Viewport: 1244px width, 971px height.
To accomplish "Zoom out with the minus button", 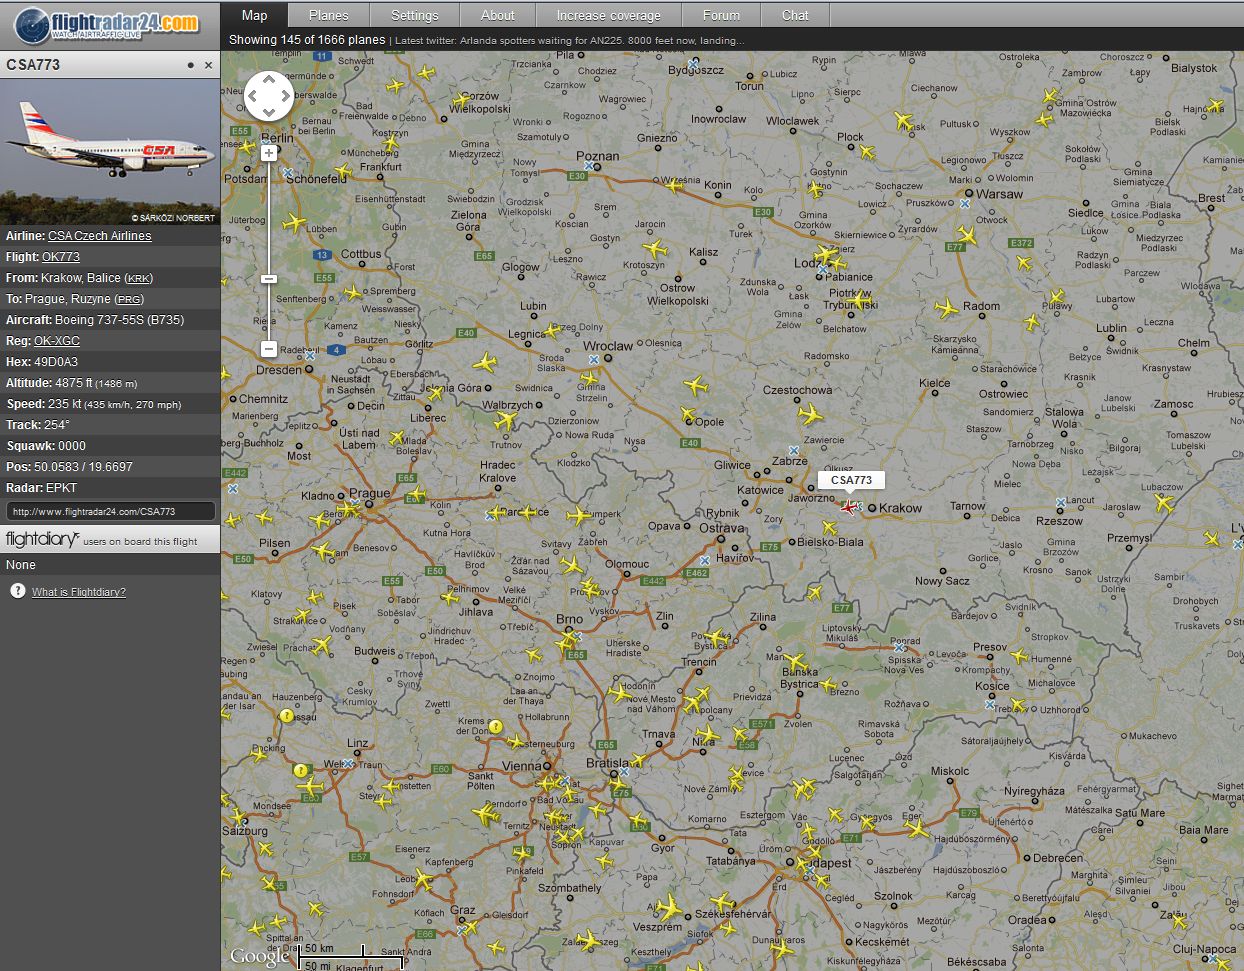I will click(x=269, y=349).
